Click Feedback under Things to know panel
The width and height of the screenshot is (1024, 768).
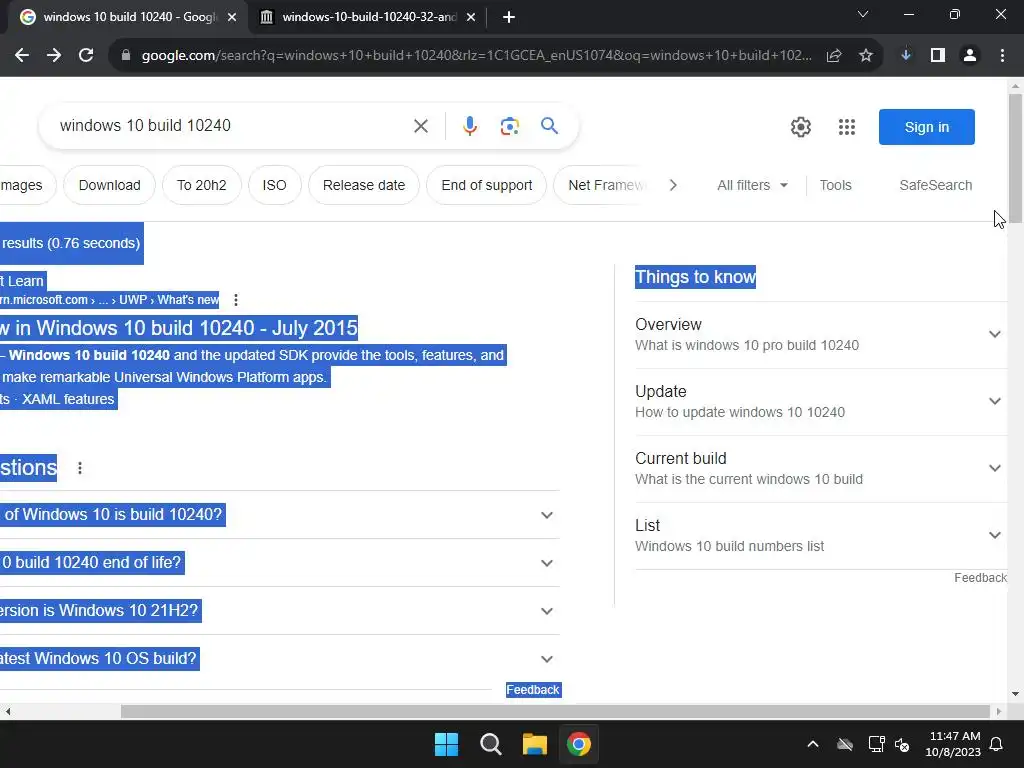(x=980, y=578)
